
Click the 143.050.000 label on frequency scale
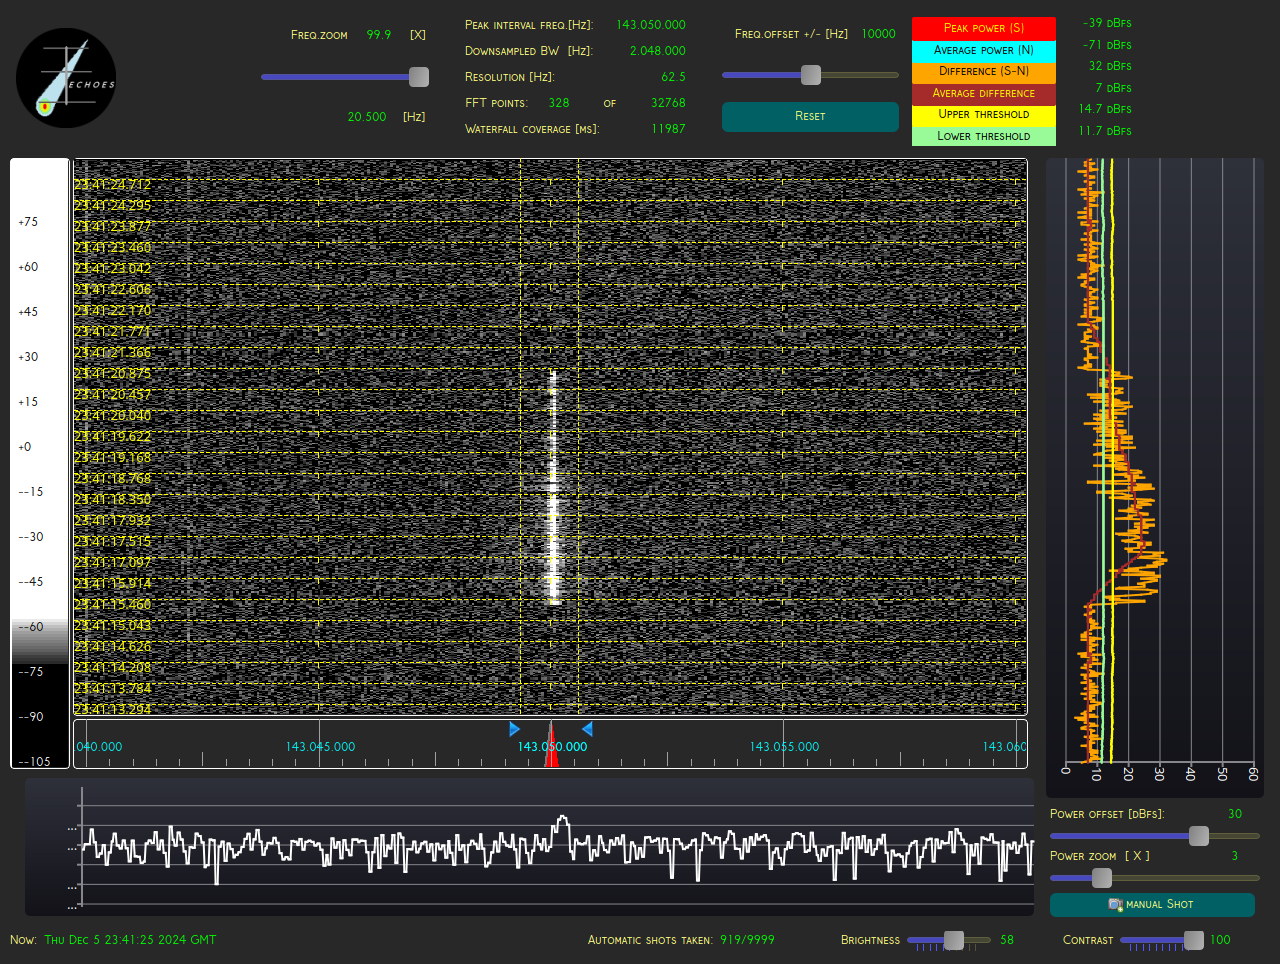[552, 747]
